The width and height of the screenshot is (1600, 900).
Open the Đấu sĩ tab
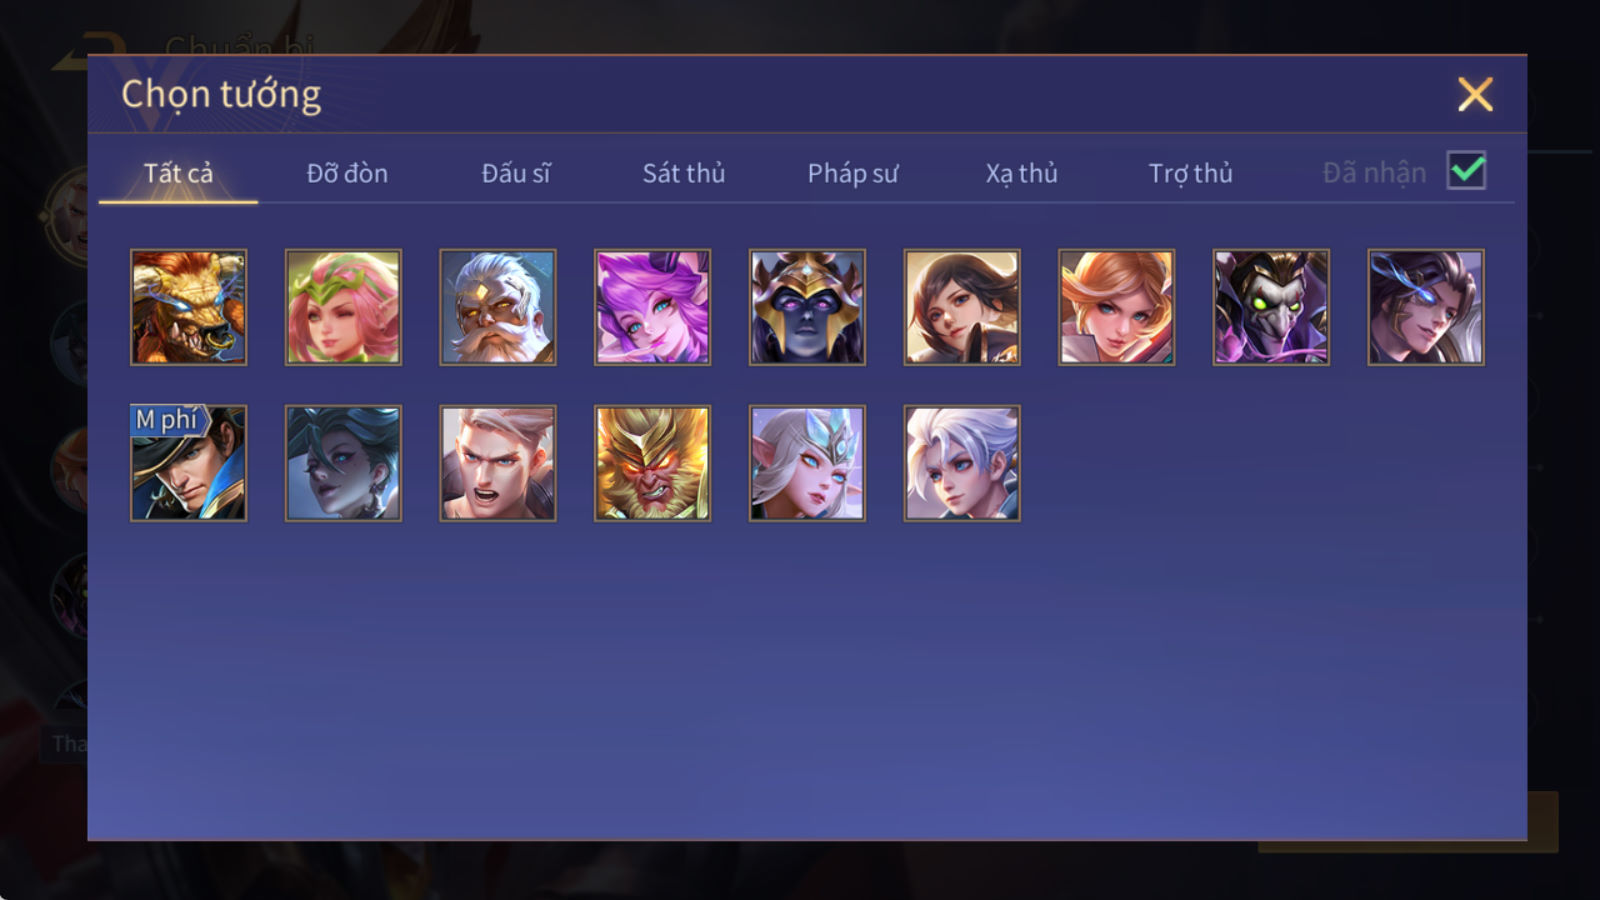coord(516,173)
